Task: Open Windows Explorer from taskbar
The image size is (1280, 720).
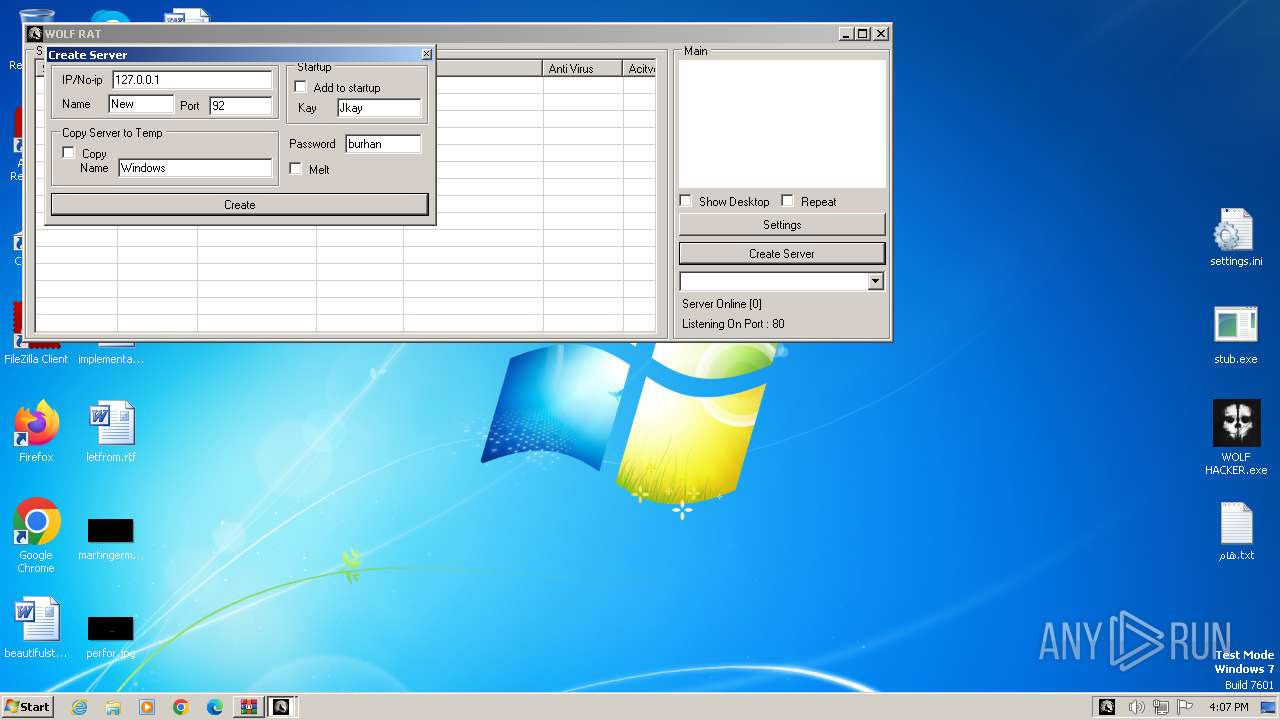Action: point(113,707)
